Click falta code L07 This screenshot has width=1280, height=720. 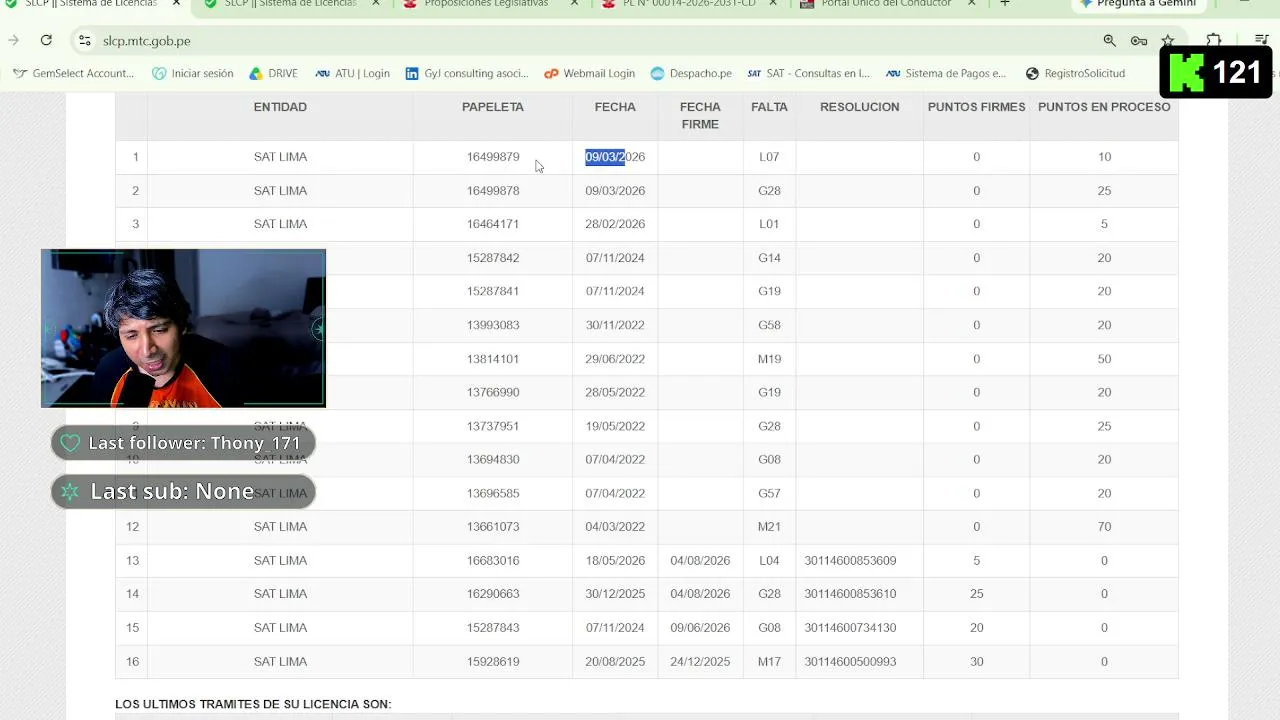click(x=769, y=157)
